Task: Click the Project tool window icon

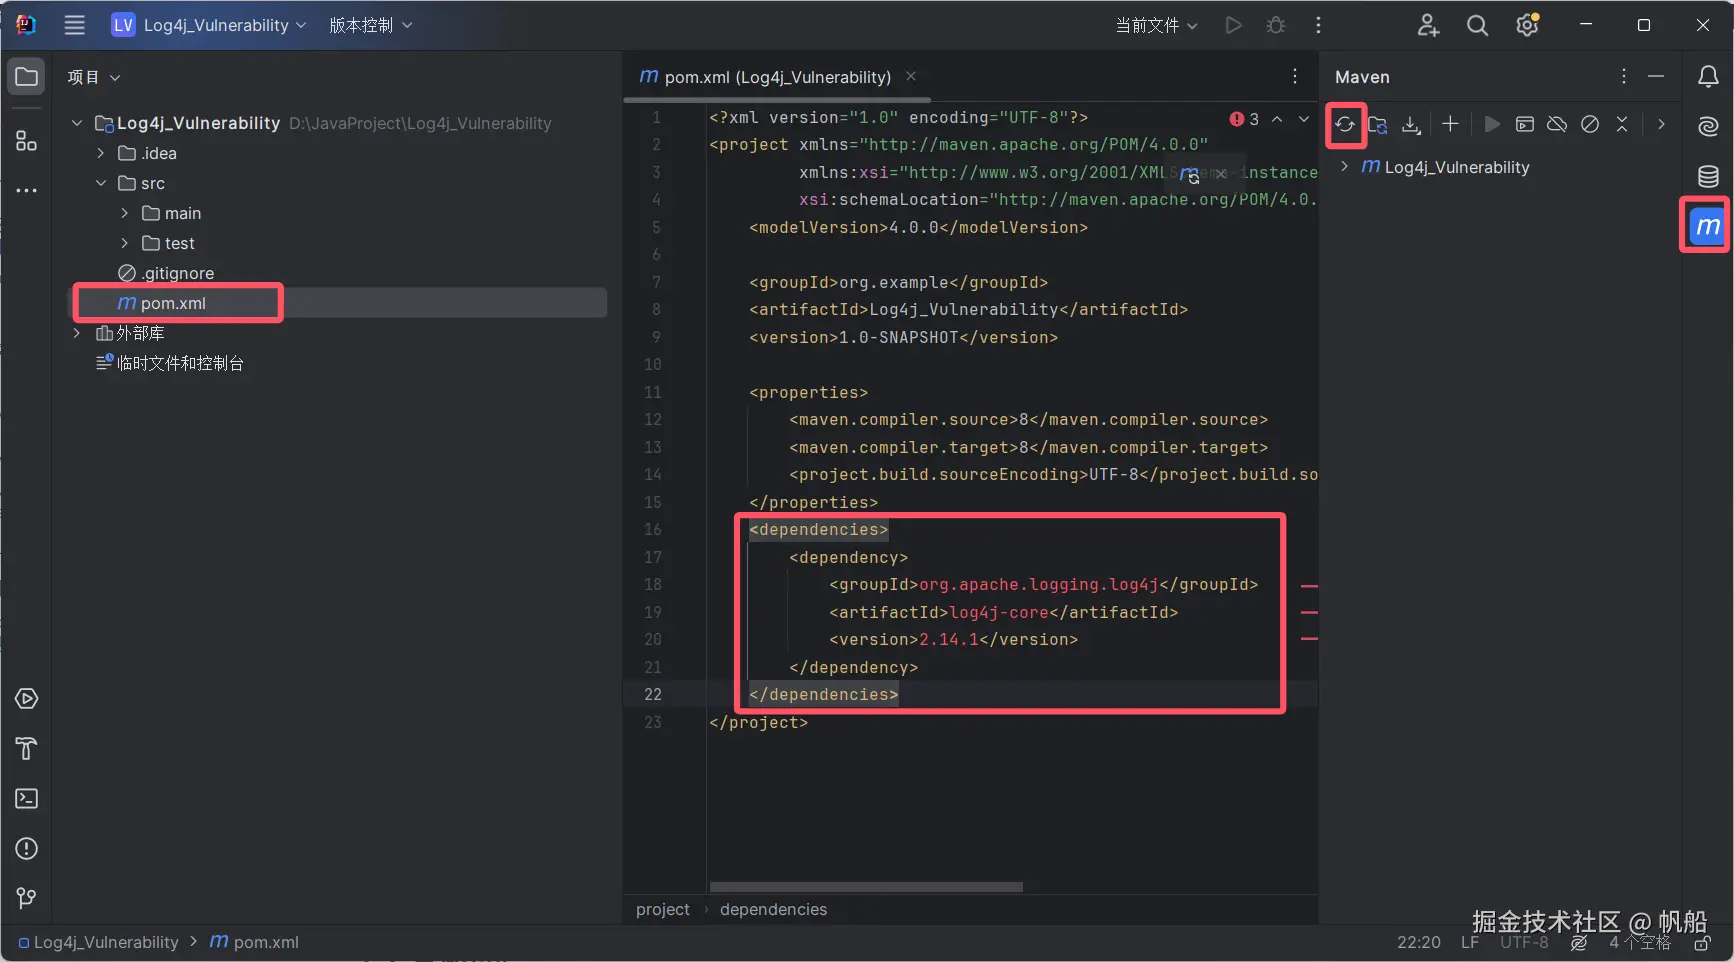Action: pyautogui.click(x=27, y=77)
